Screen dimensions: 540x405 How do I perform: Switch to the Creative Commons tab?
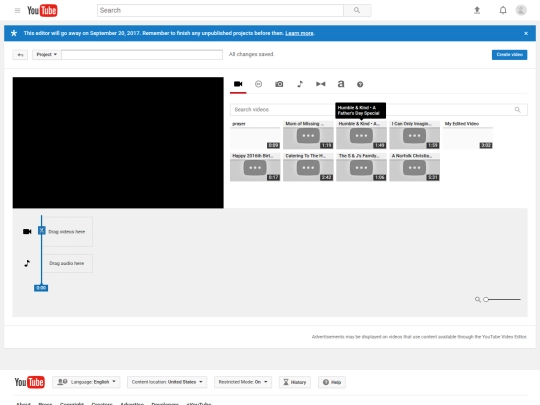click(x=258, y=84)
